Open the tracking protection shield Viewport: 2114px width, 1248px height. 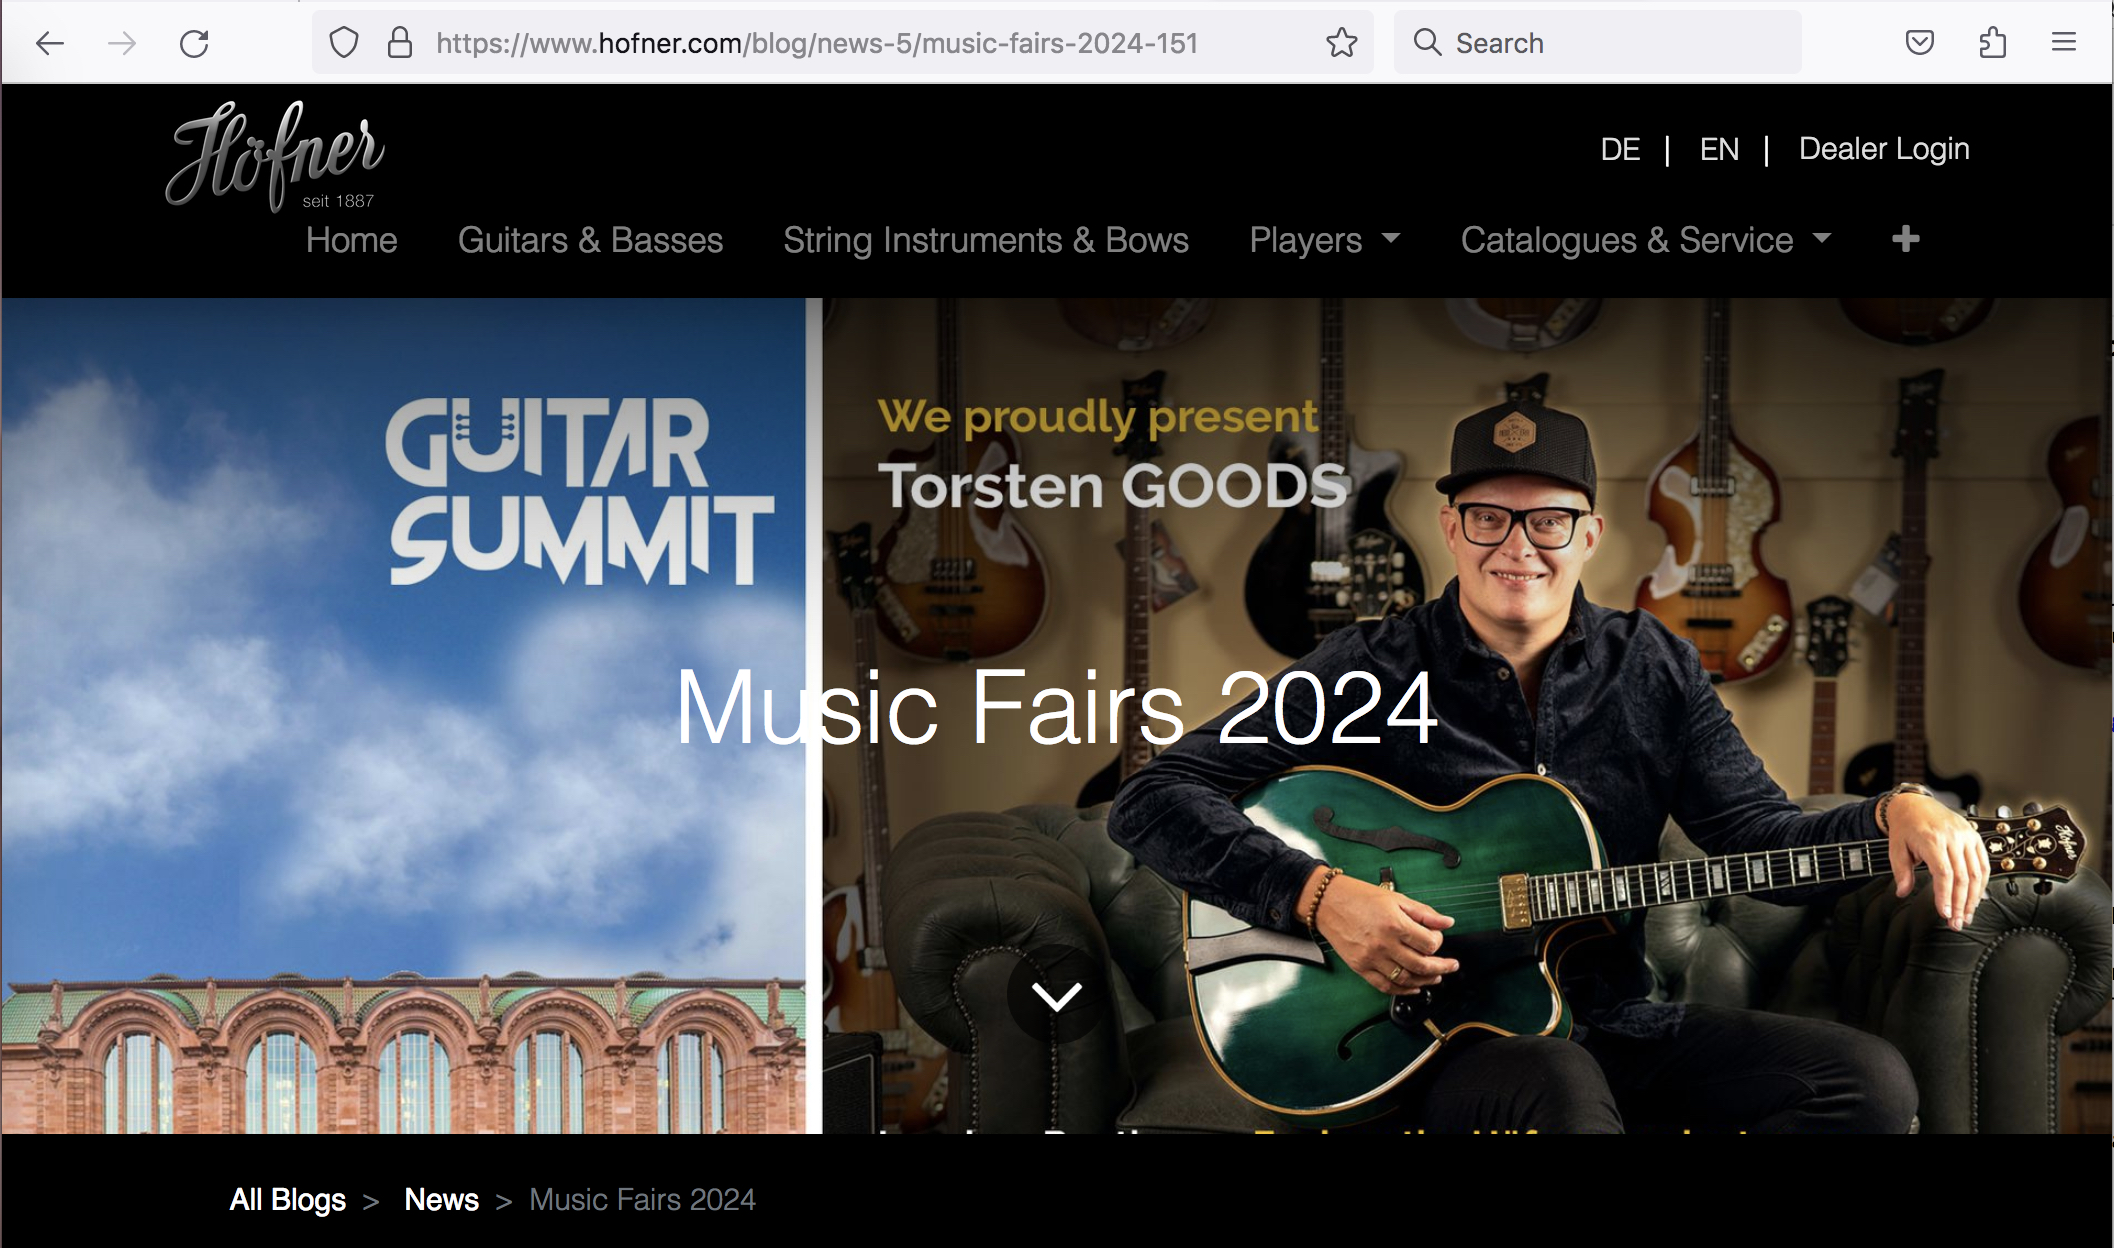point(344,43)
